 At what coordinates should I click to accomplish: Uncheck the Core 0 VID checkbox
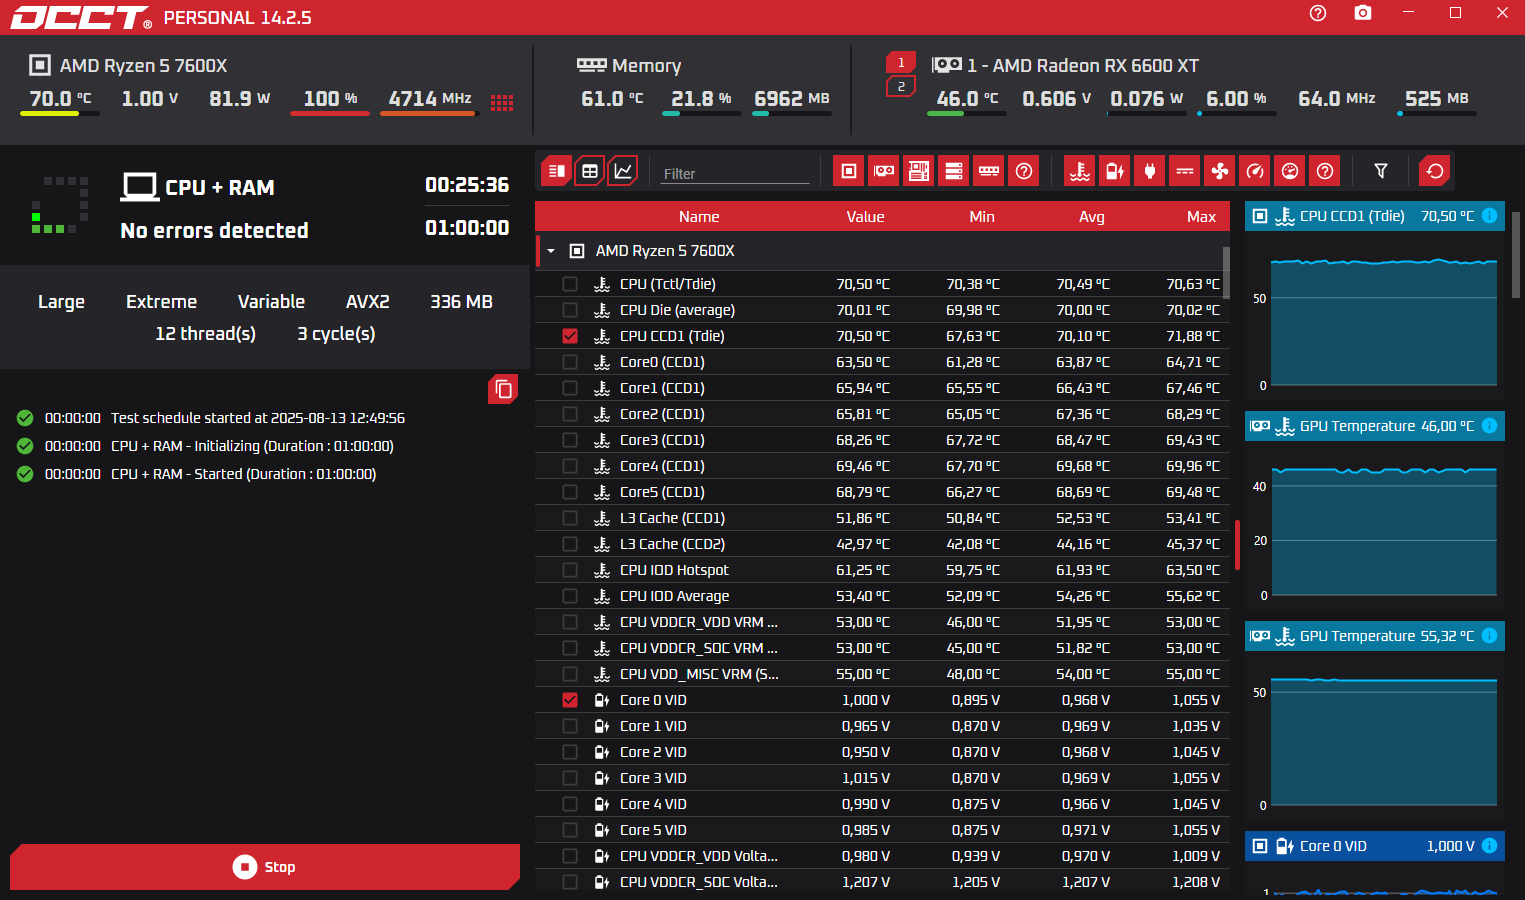(x=570, y=700)
